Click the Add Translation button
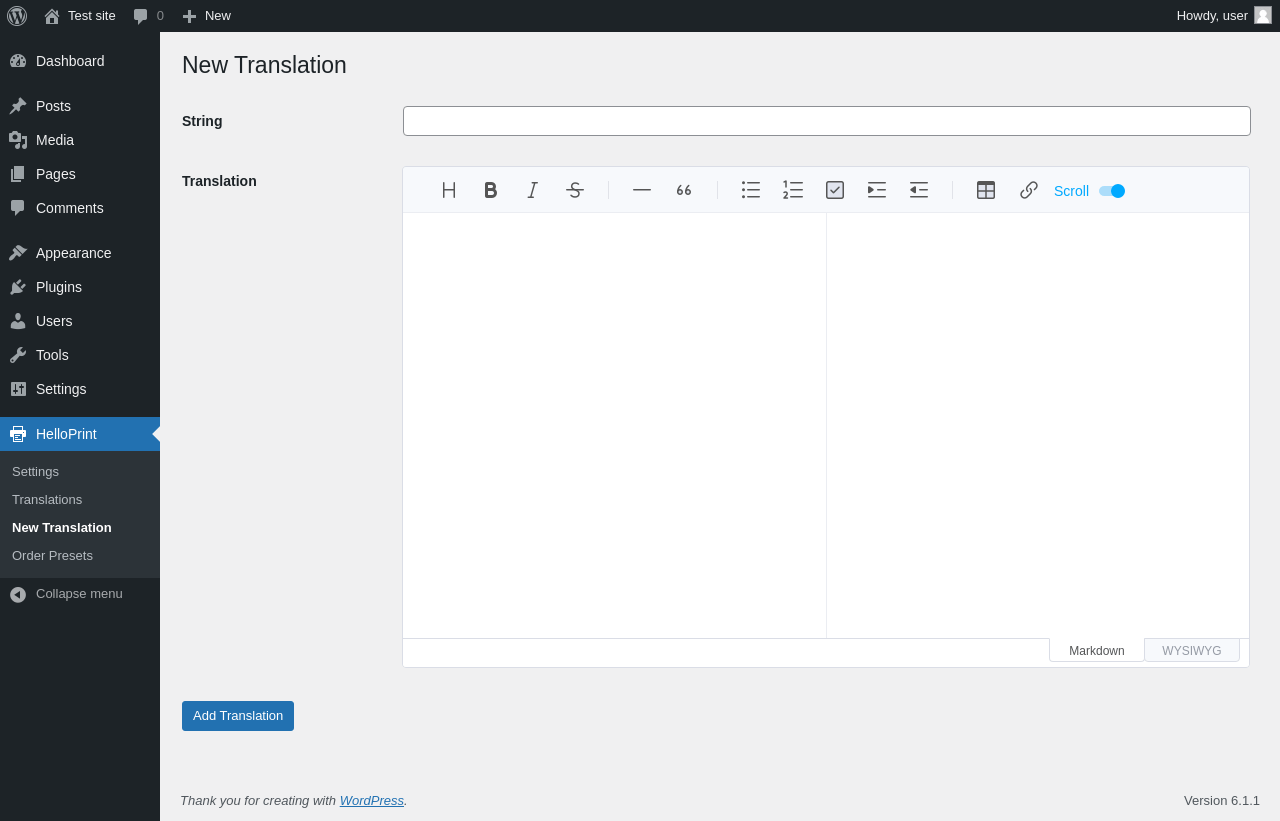The image size is (1280, 821). click(x=238, y=716)
